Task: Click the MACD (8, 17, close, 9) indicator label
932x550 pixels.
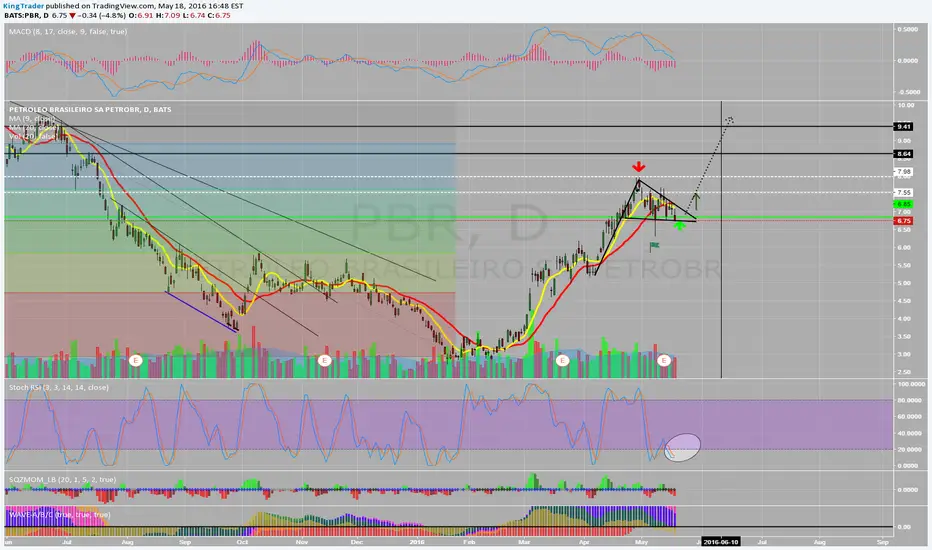Action: [x=68, y=32]
